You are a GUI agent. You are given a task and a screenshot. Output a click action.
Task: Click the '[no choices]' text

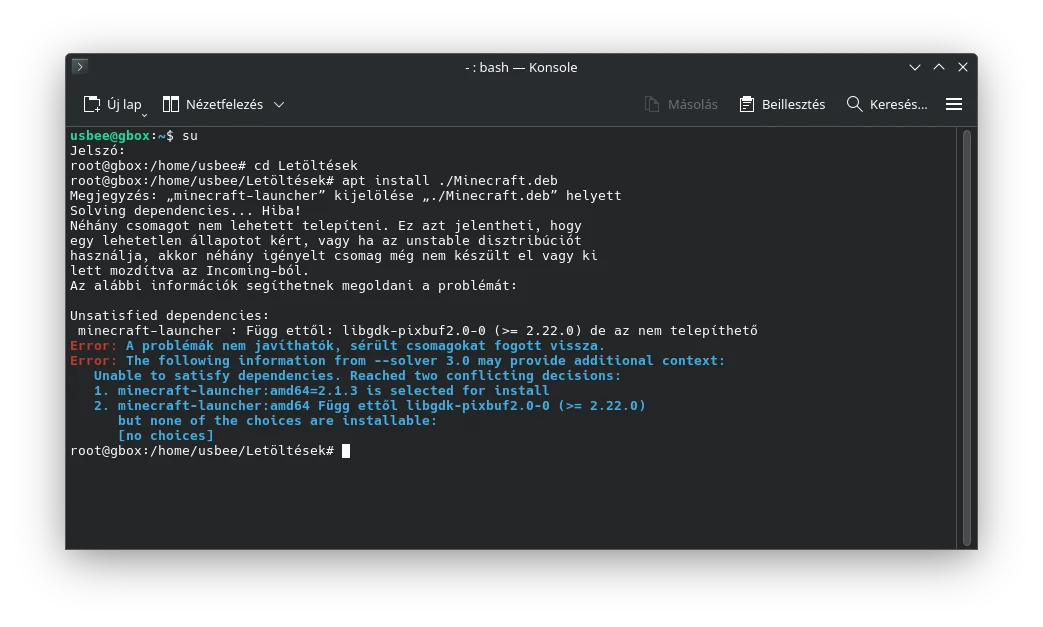click(166, 436)
